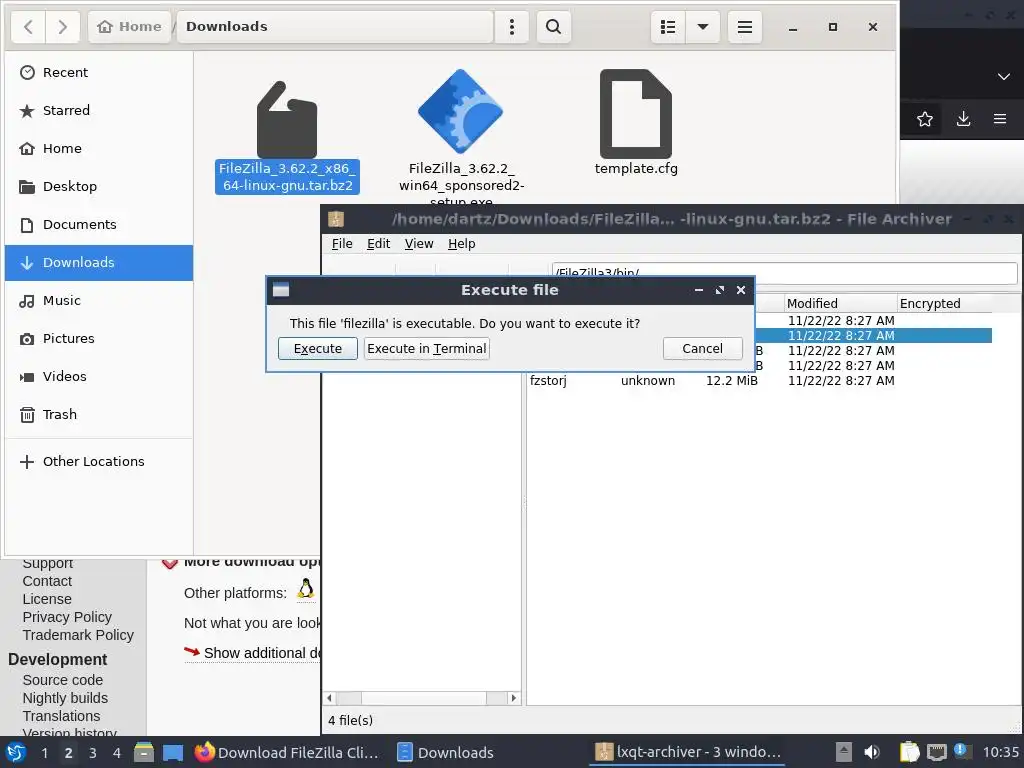Image resolution: width=1024 pixels, height=768 pixels.
Task: Switch to Firefox Download FileZilla taskbar entry
Action: (287, 752)
